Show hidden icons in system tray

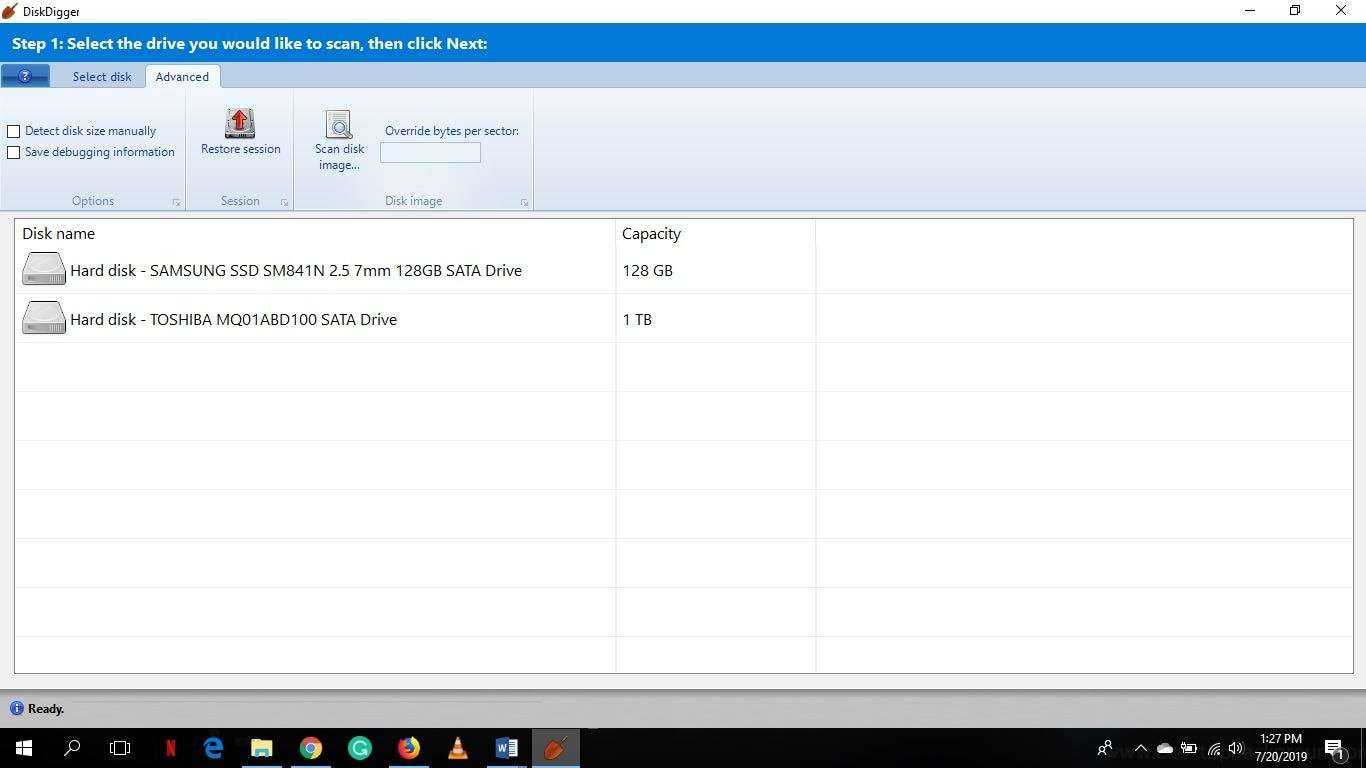coord(1140,748)
